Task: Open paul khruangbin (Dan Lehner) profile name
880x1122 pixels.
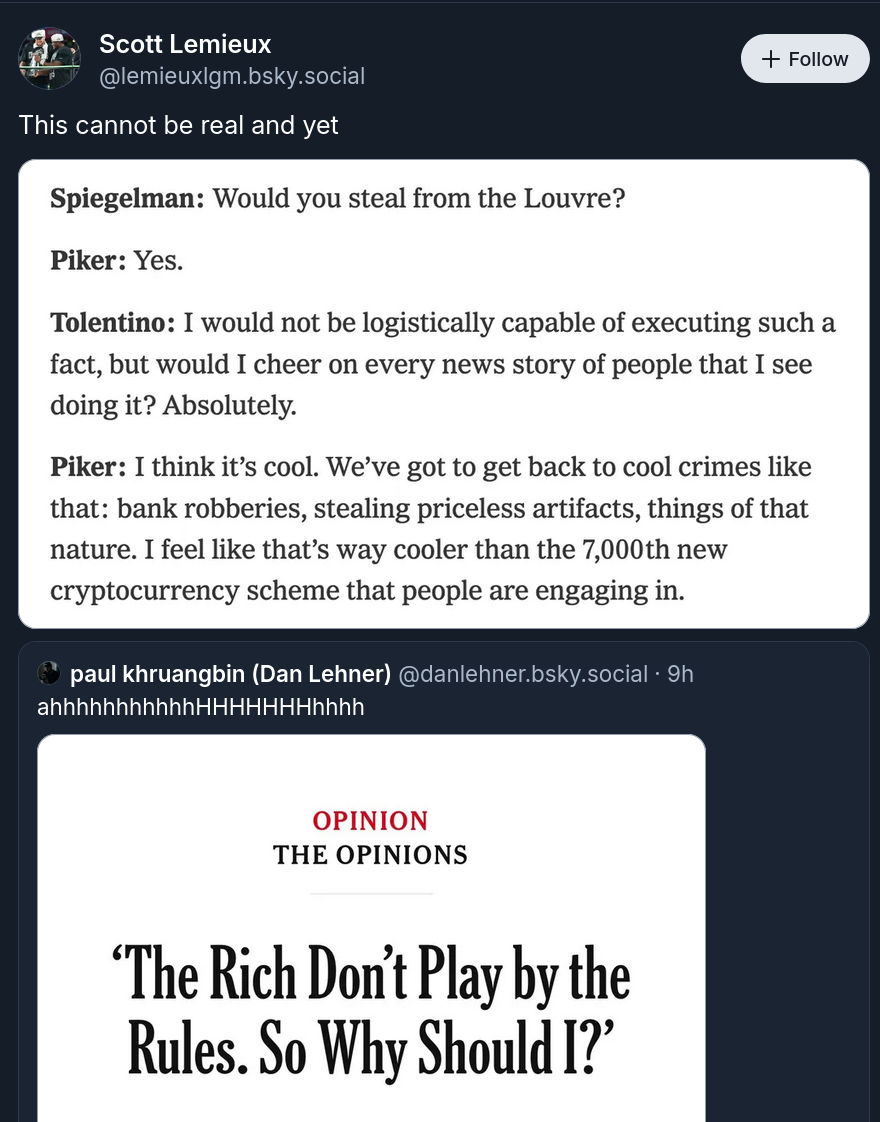Action: tap(230, 674)
